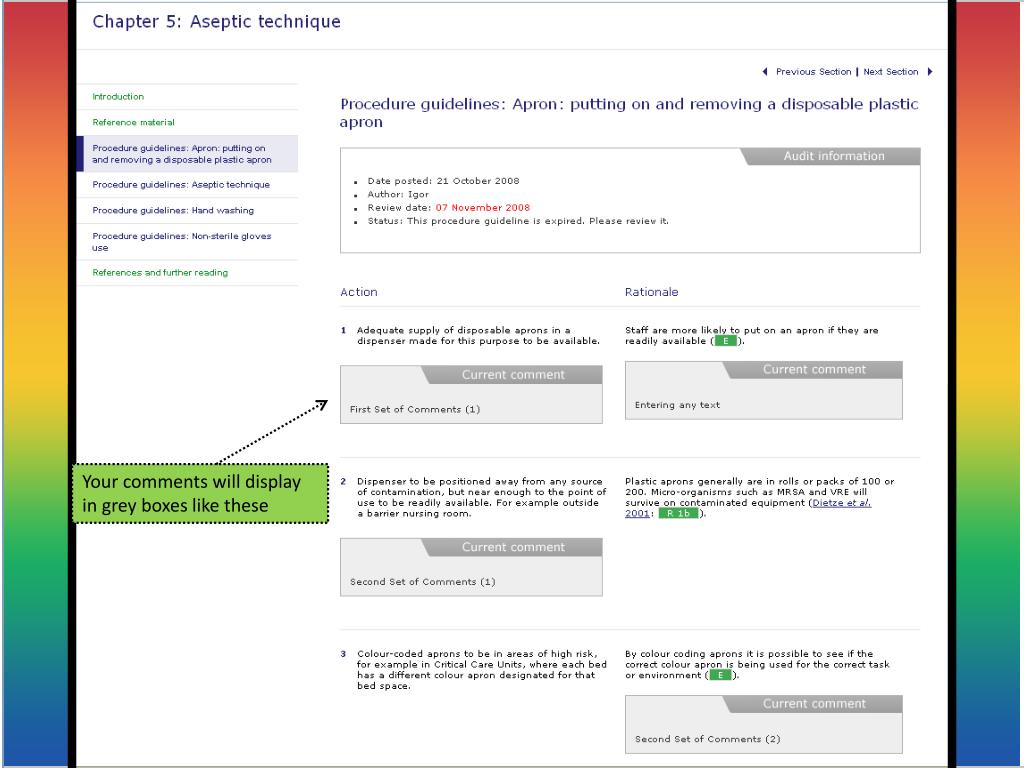Open Reference material in the sidebar
The width and height of the screenshot is (1024, 768).
pyautogui.click(x=133, y=122)
